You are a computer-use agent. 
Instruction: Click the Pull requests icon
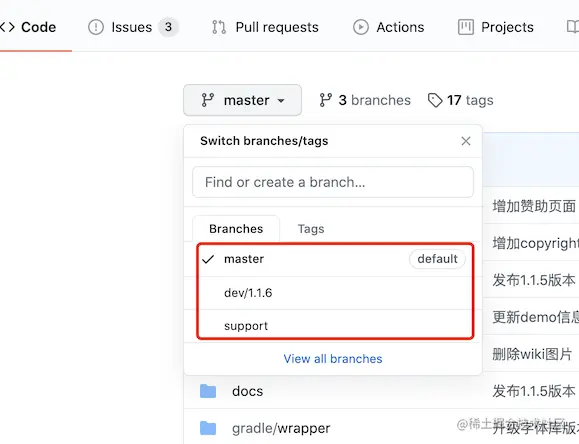[219, 27]
